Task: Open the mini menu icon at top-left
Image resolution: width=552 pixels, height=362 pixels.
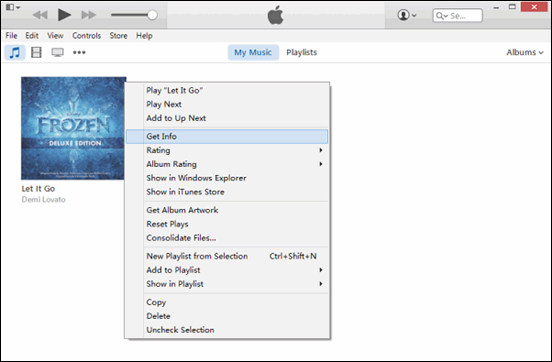Action: pos(13,7)
